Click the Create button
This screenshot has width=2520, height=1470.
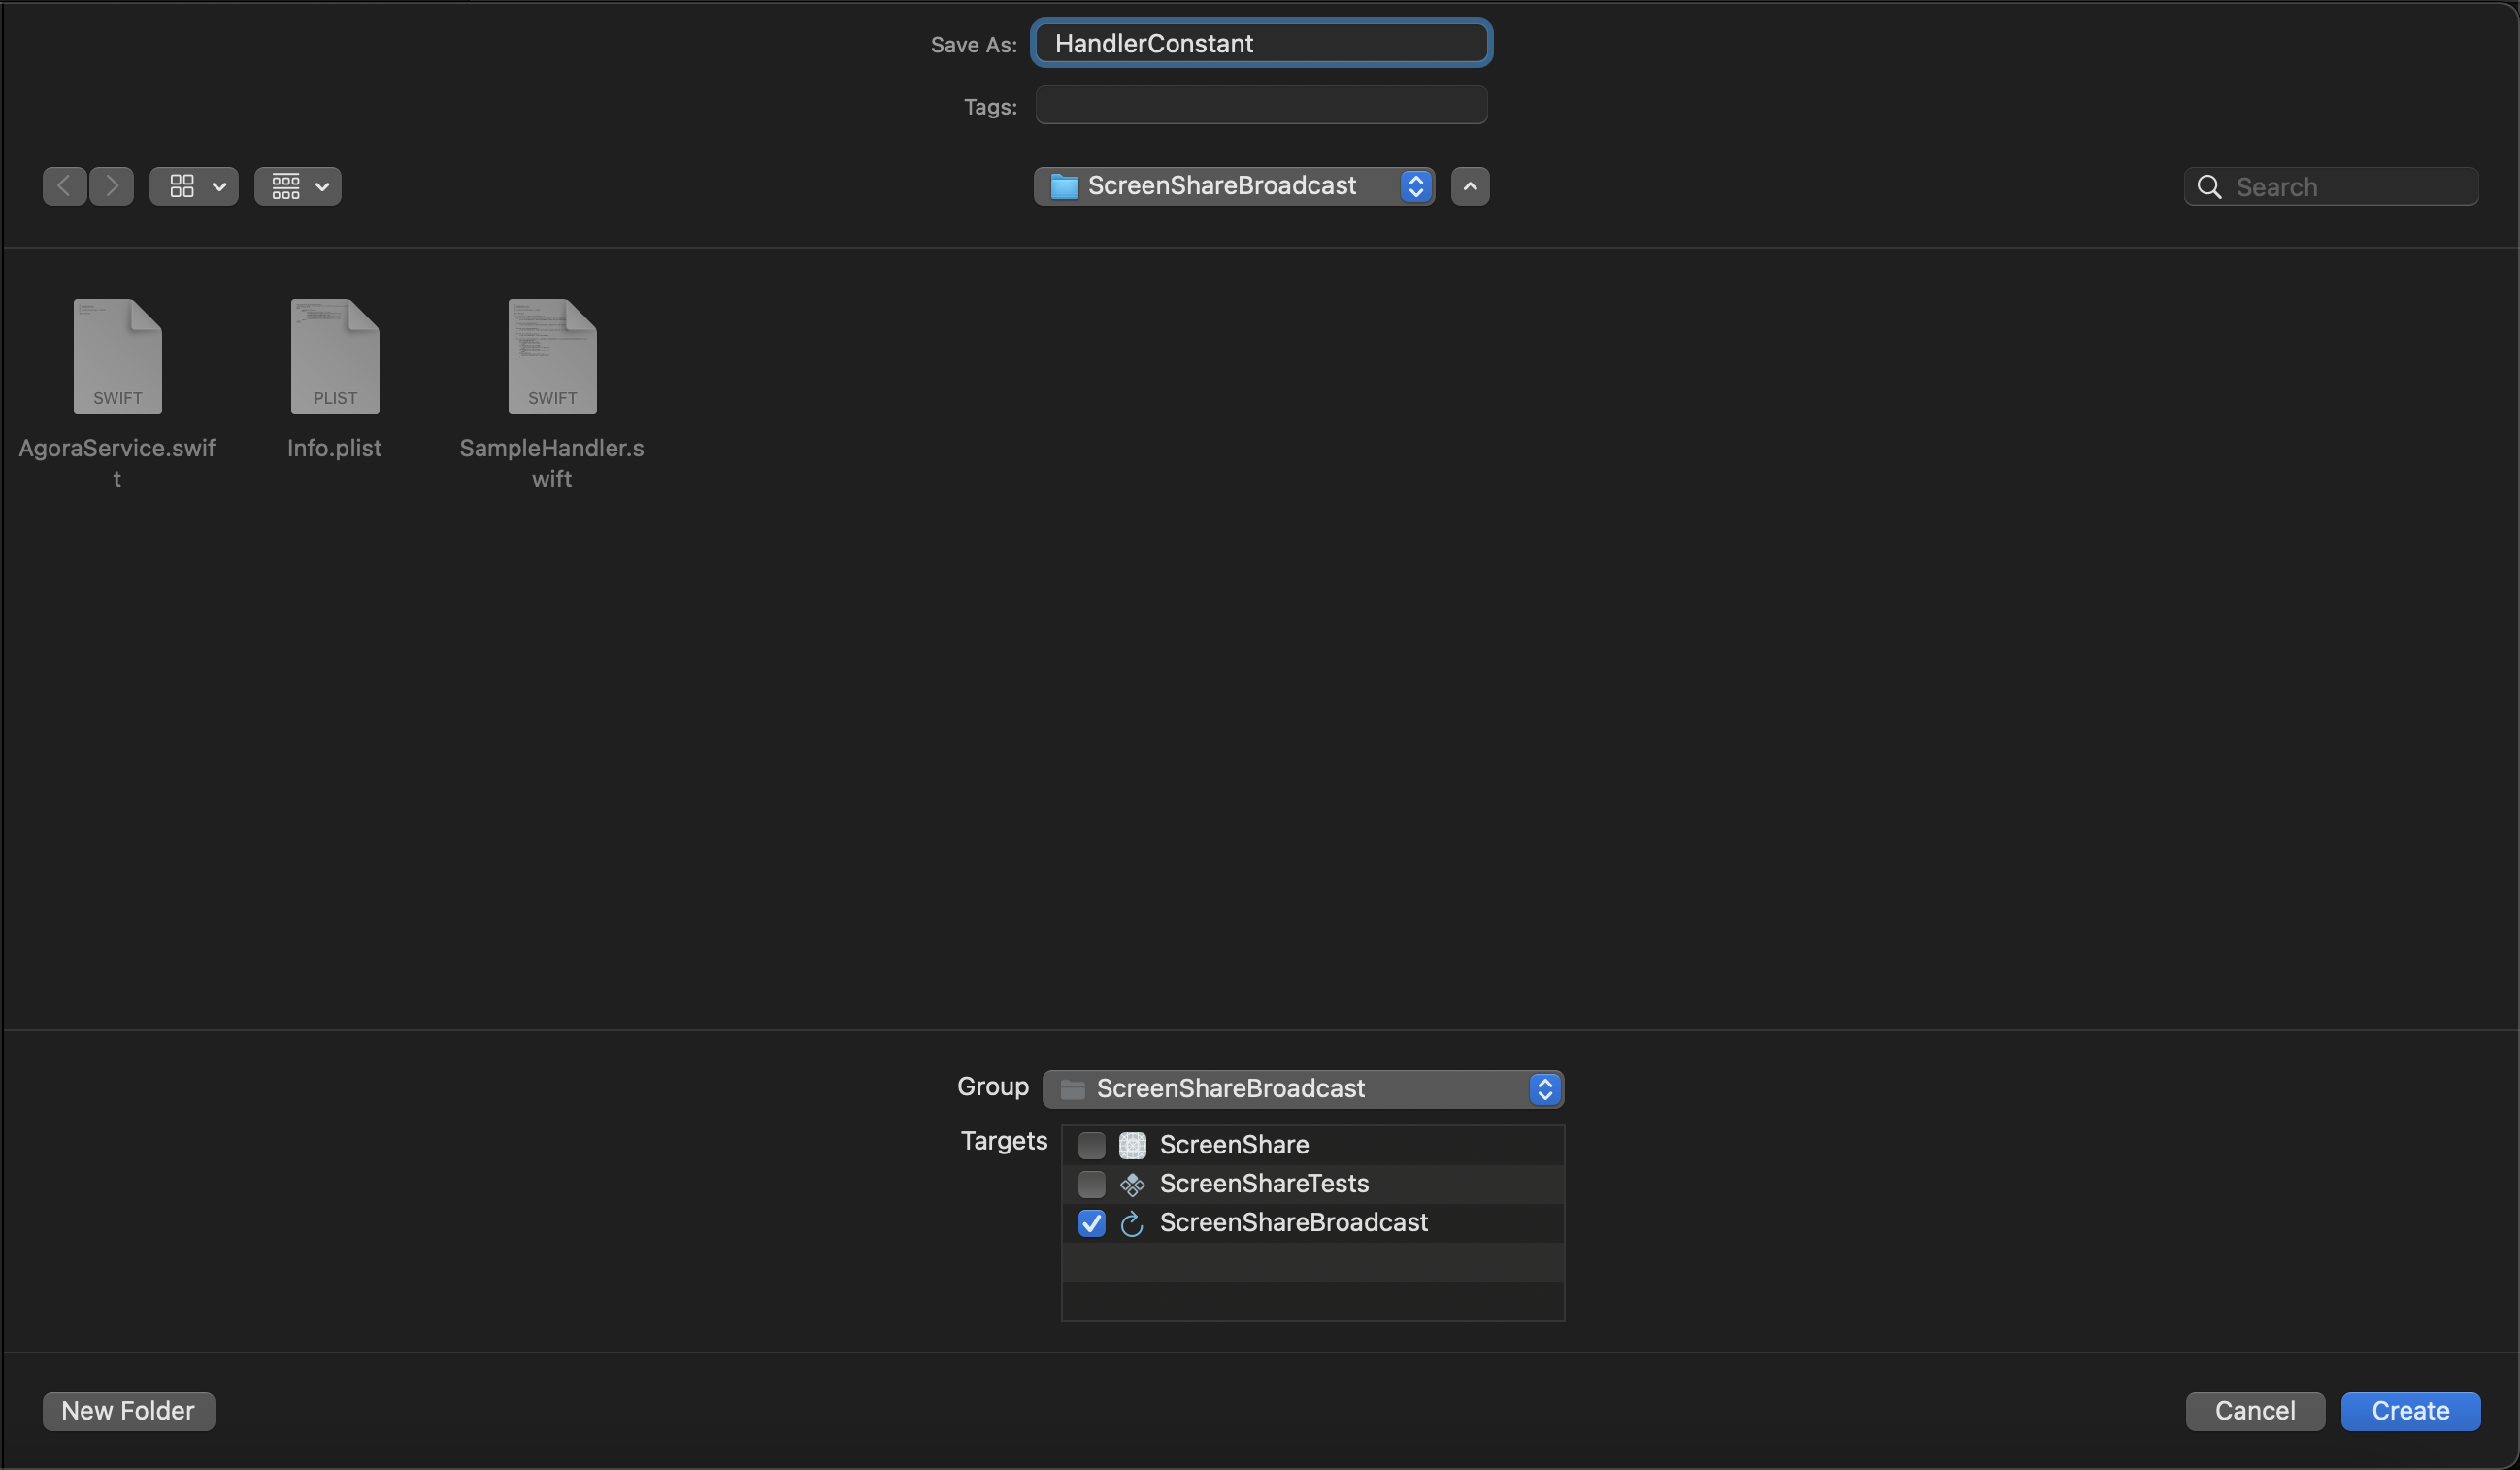pyautogui.click(x=2410, y=1411)
